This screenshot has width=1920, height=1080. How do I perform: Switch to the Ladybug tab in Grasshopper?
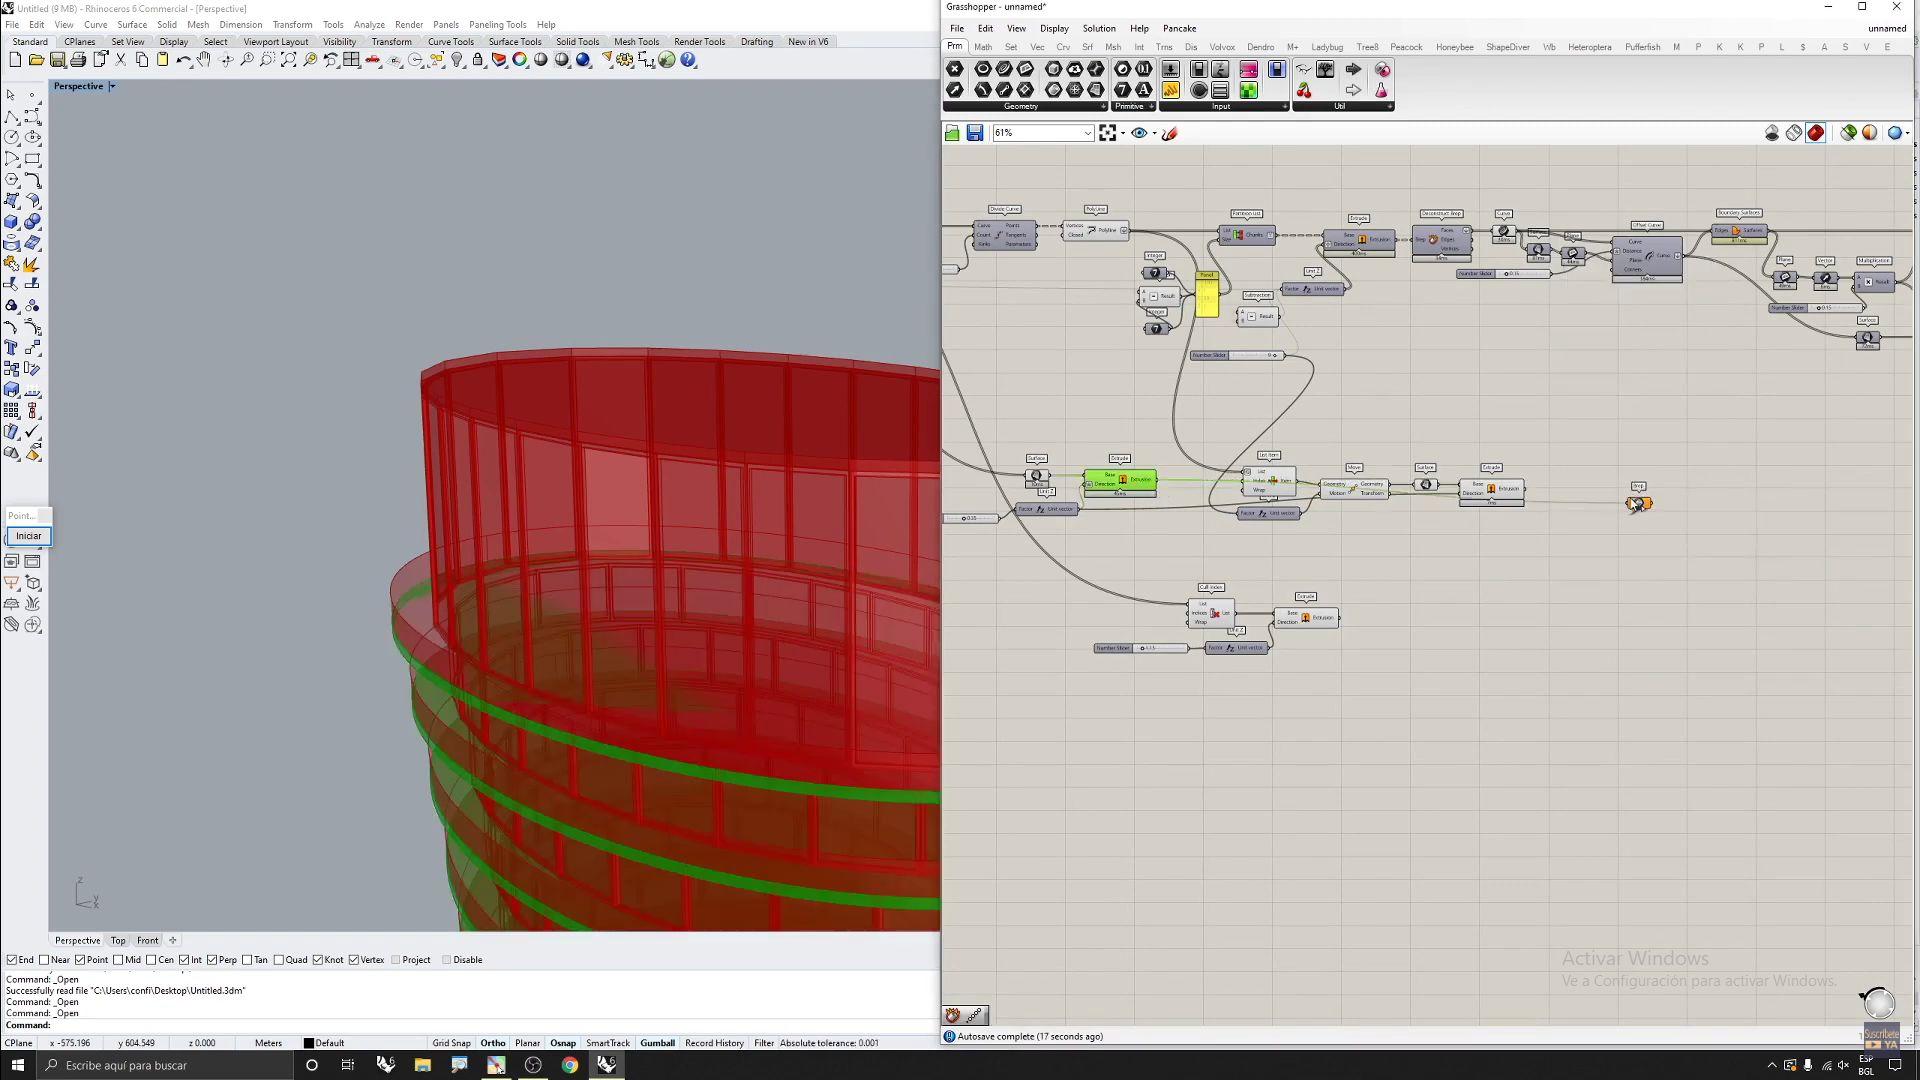pos(1326,47)
